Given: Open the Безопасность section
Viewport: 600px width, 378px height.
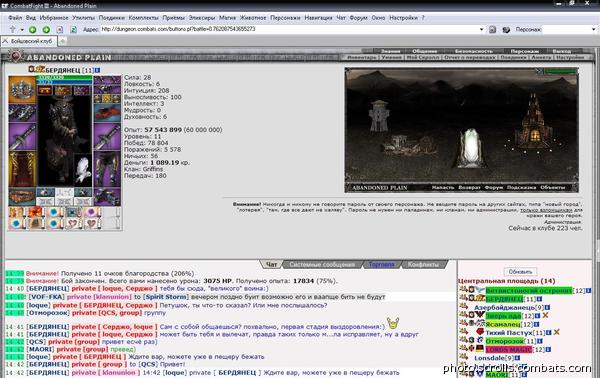Looking at the screenshot, I should point(474,51).
